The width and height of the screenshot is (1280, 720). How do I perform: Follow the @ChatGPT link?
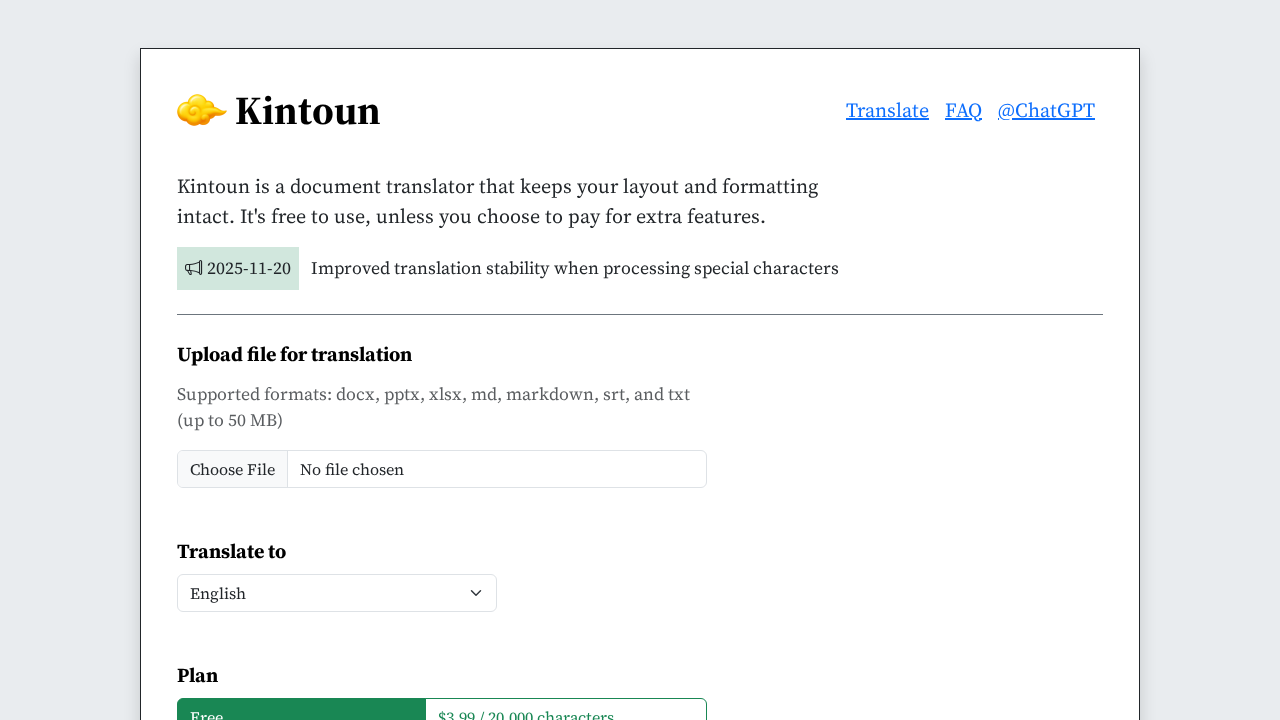(x=1045, y=110)
